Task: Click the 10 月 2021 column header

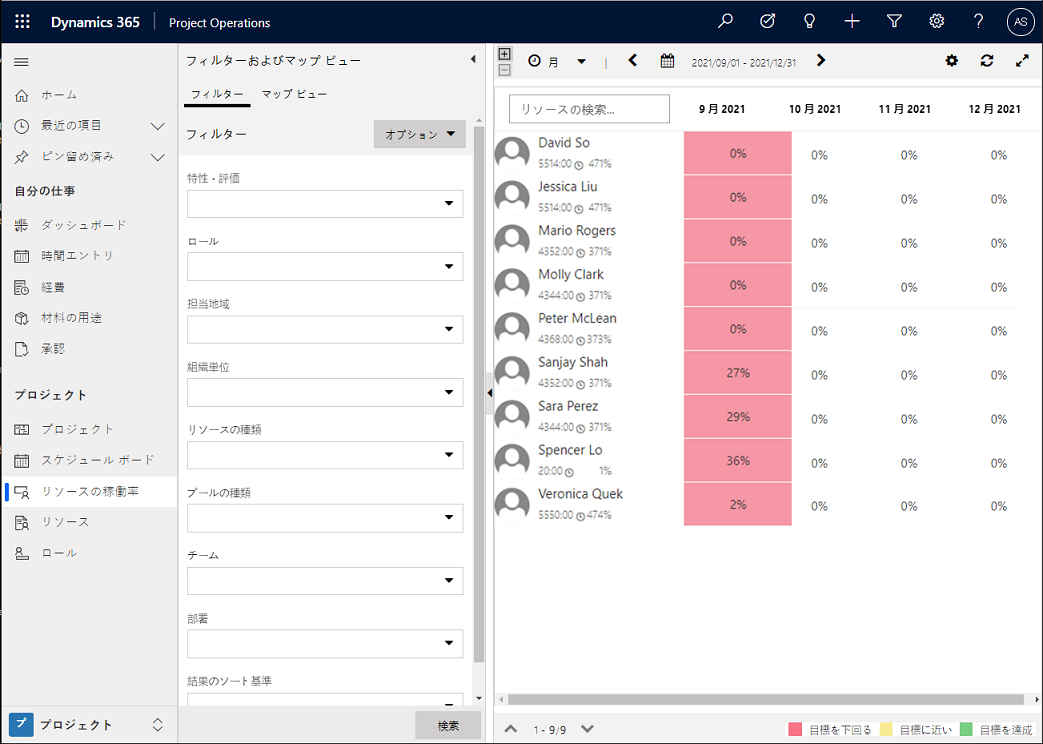Action: pyautogui.click(x=815, y=109)
